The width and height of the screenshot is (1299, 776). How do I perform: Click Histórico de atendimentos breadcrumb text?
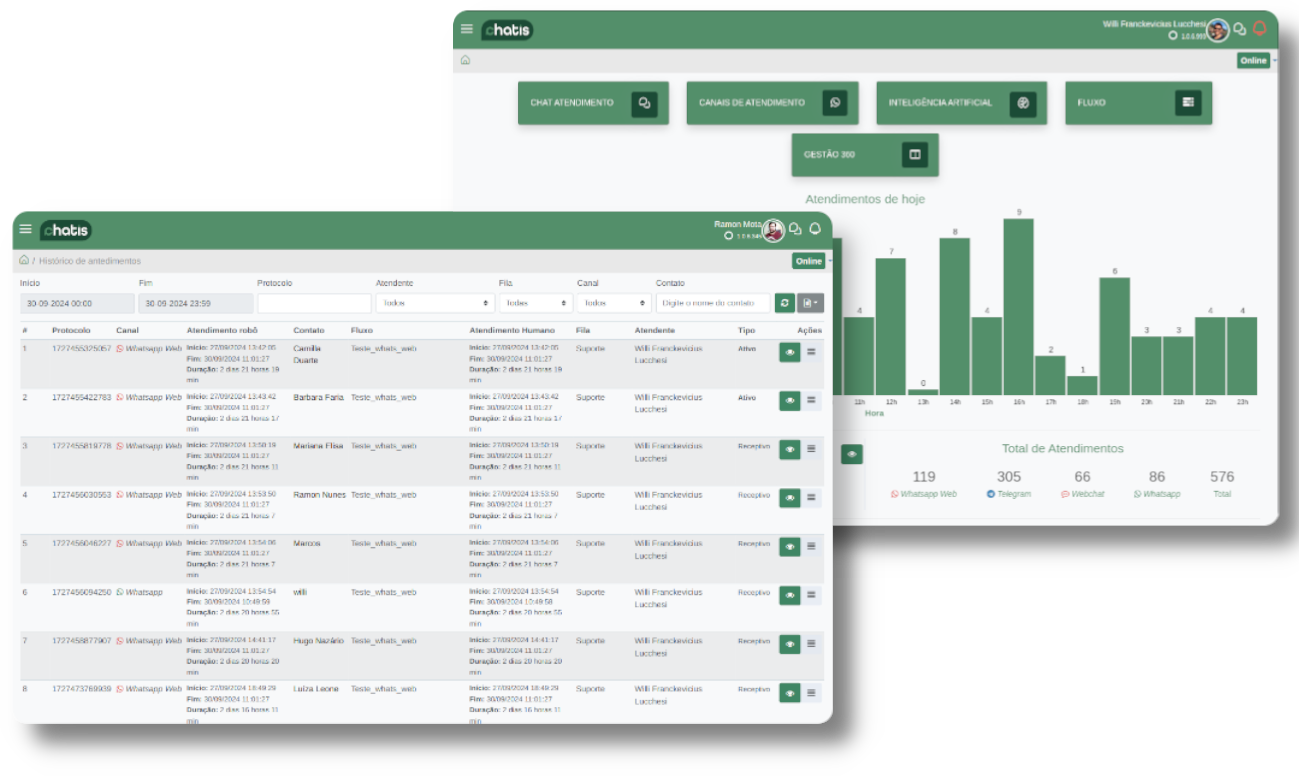pos(90,261)
